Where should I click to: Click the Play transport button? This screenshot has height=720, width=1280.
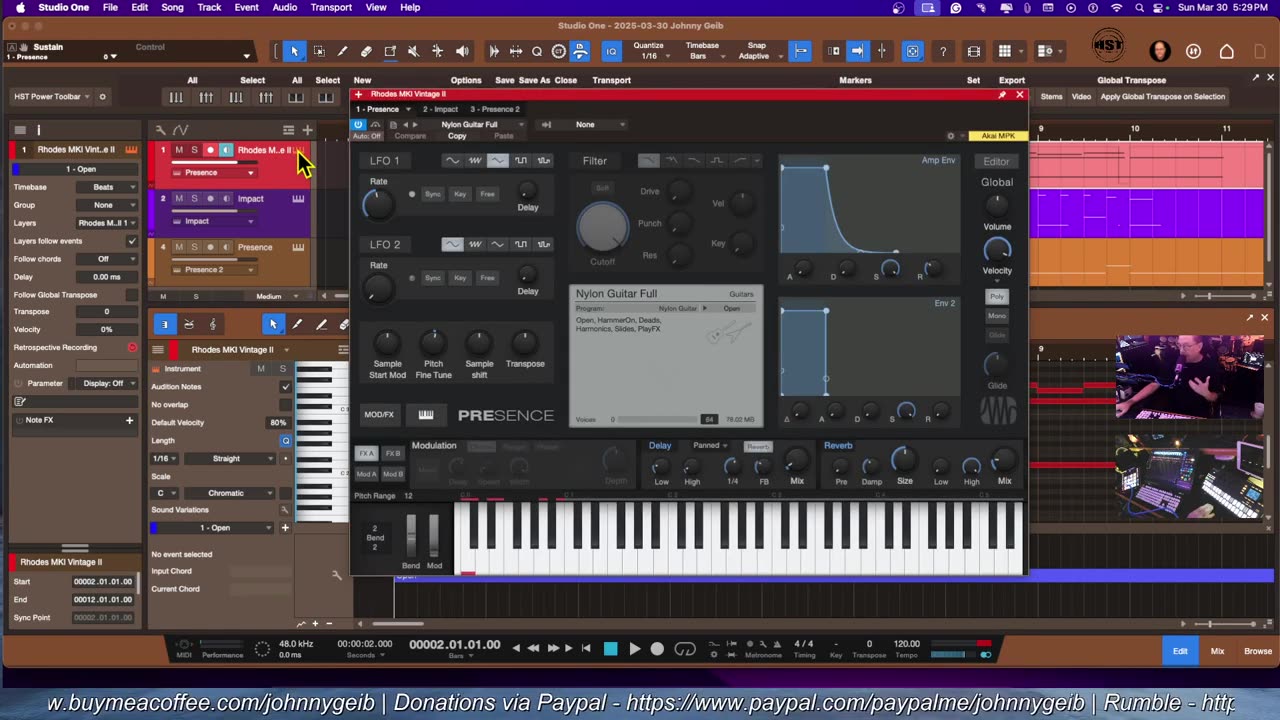[634, 649]
